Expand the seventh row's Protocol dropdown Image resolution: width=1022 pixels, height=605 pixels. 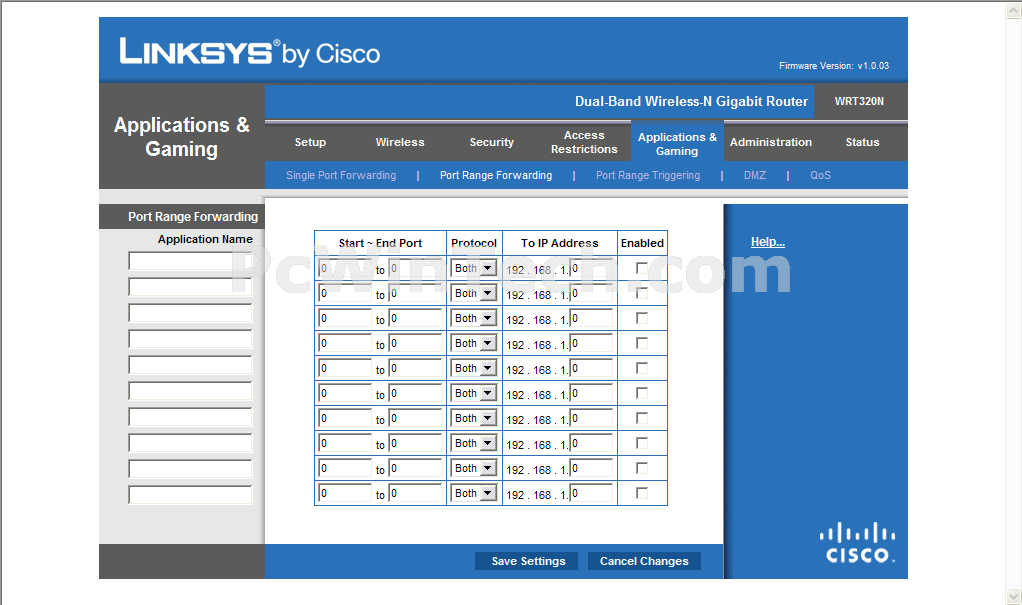coord(474,418)
